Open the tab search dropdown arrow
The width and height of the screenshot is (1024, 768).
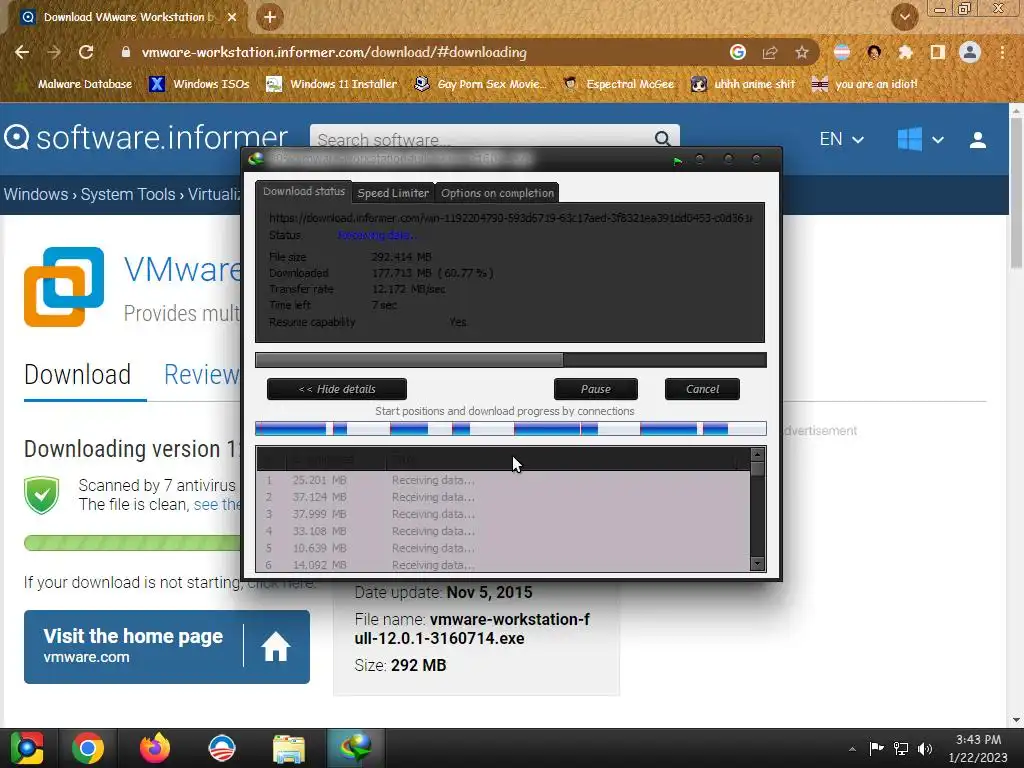(905, 17)
